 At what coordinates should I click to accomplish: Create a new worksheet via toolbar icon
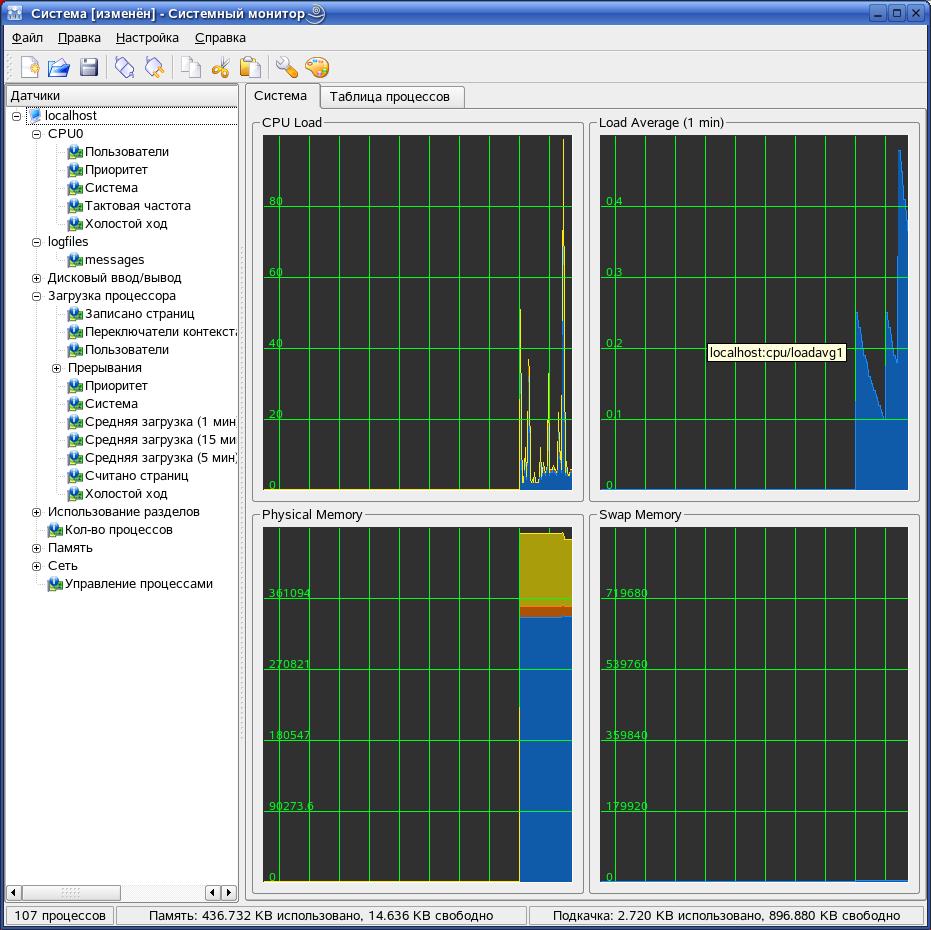(29, 68)
